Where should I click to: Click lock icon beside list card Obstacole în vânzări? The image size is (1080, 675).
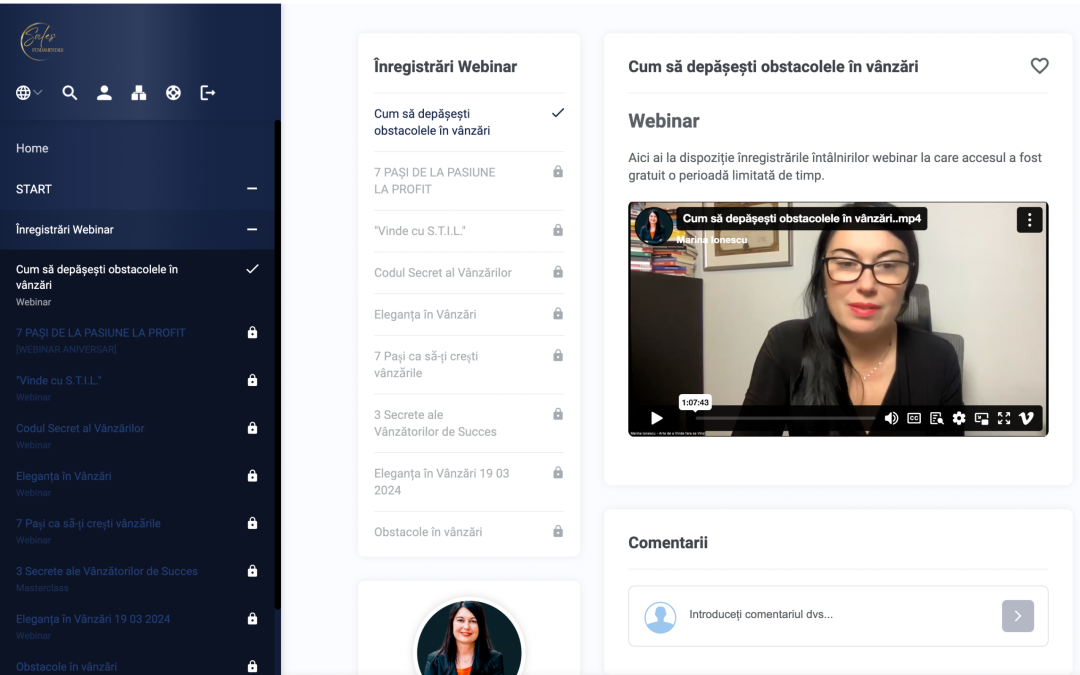point(558,531)
